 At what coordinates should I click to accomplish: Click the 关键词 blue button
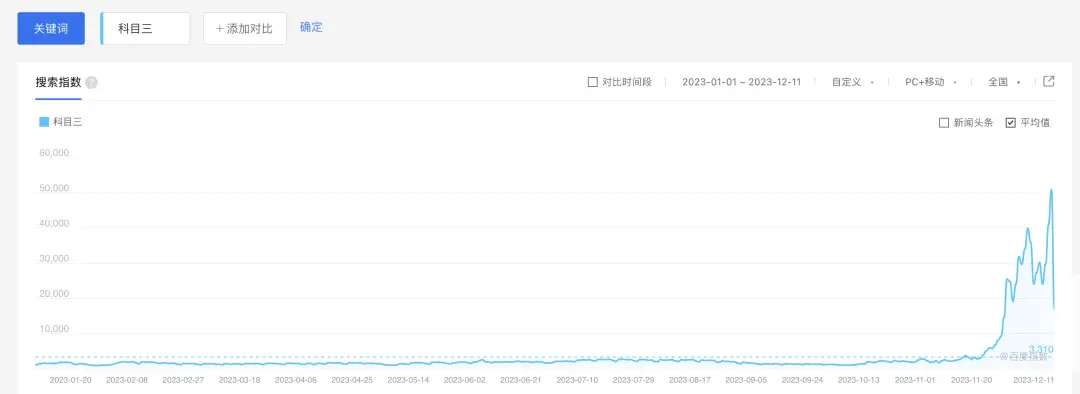(51, 29)
